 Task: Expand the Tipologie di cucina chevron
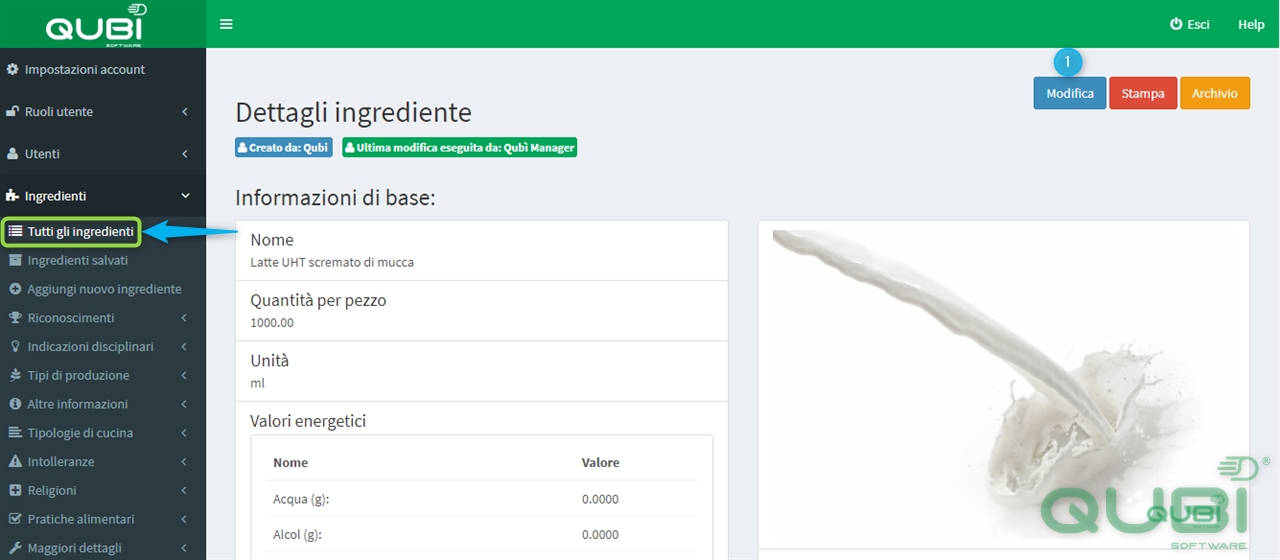pos(185,433)
